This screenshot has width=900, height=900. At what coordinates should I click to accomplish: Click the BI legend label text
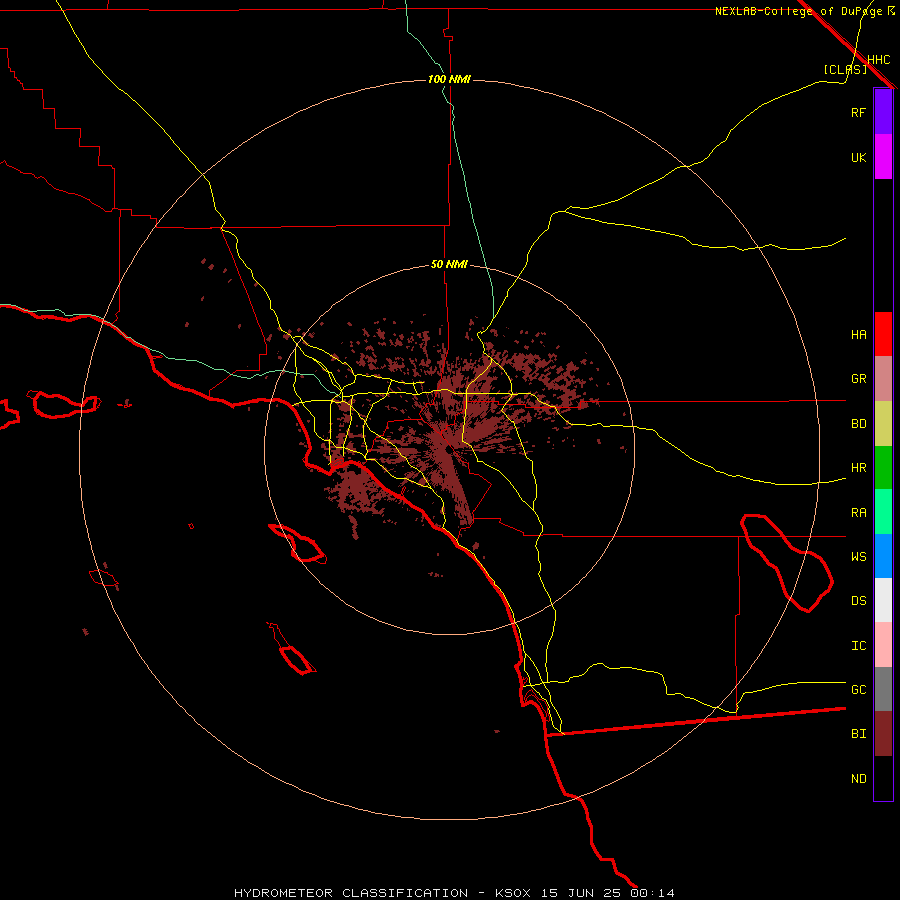click(x=858, y=734)
